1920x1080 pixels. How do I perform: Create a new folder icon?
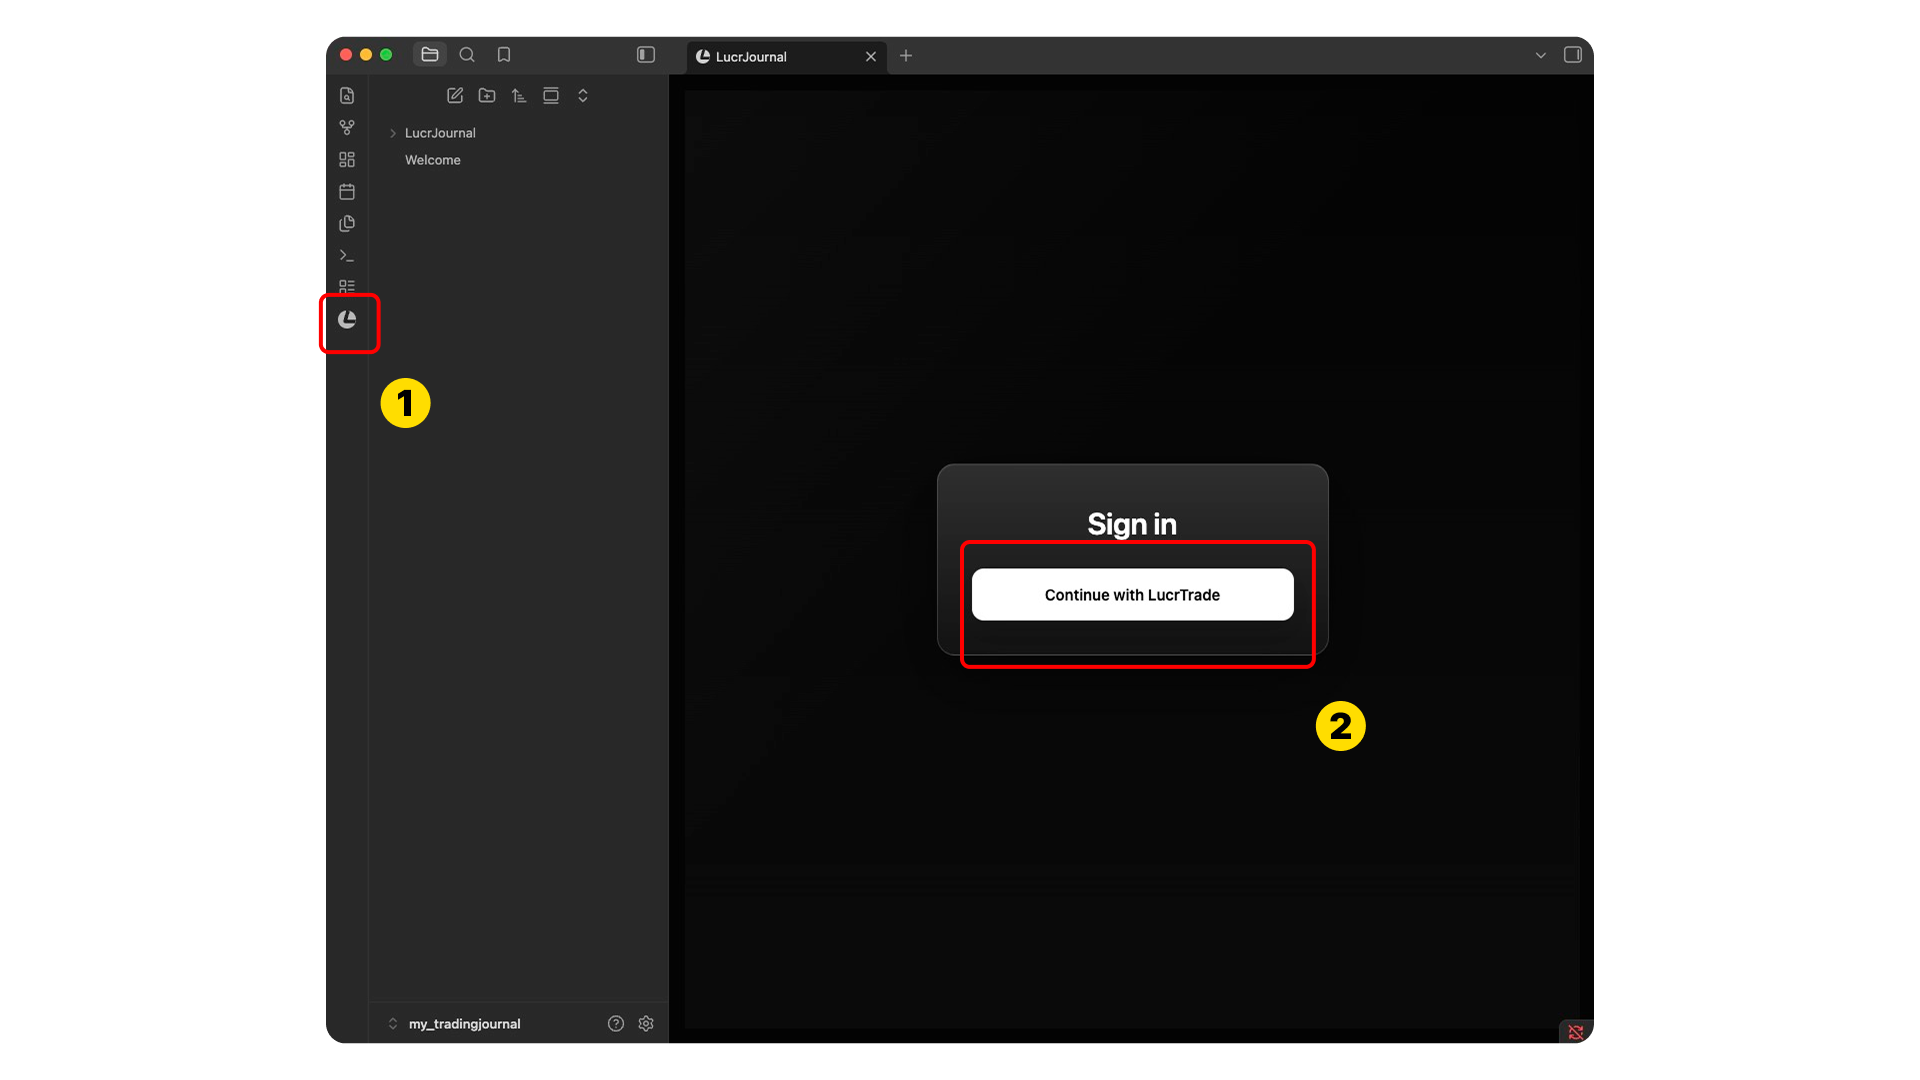pos(487,96)
